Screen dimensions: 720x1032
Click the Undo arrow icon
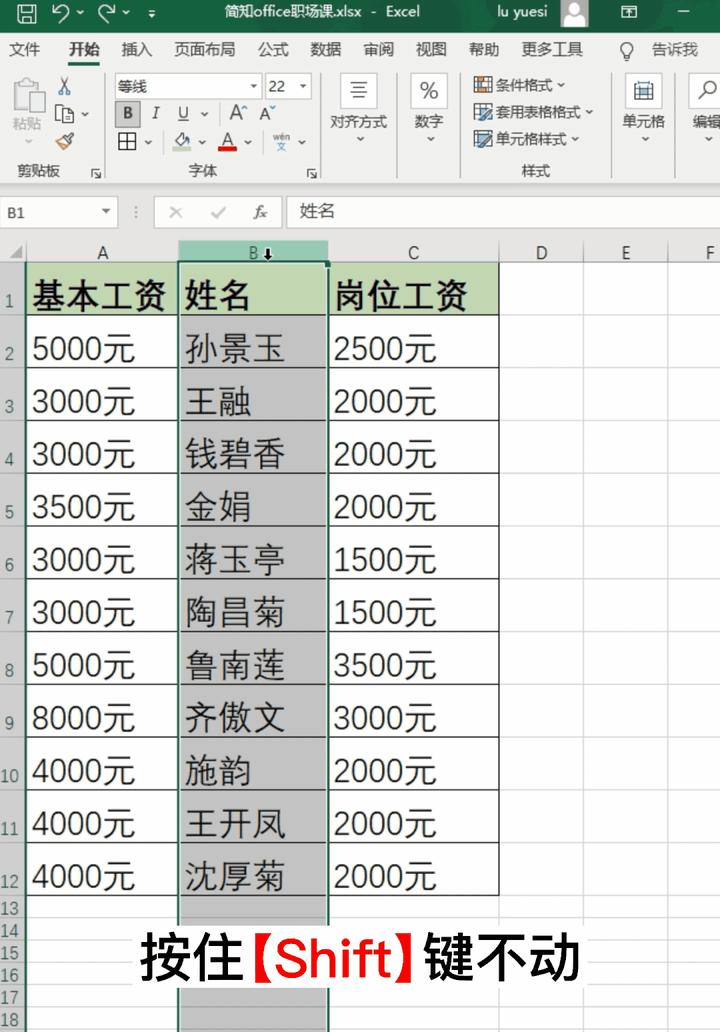[x=61, y=13]
